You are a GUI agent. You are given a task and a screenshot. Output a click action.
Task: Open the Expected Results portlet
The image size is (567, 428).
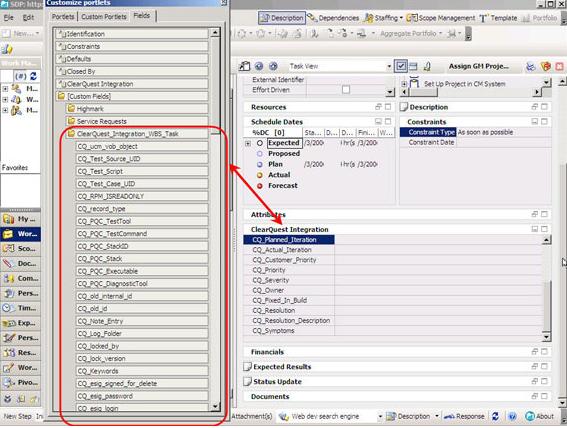pos(282,367)
